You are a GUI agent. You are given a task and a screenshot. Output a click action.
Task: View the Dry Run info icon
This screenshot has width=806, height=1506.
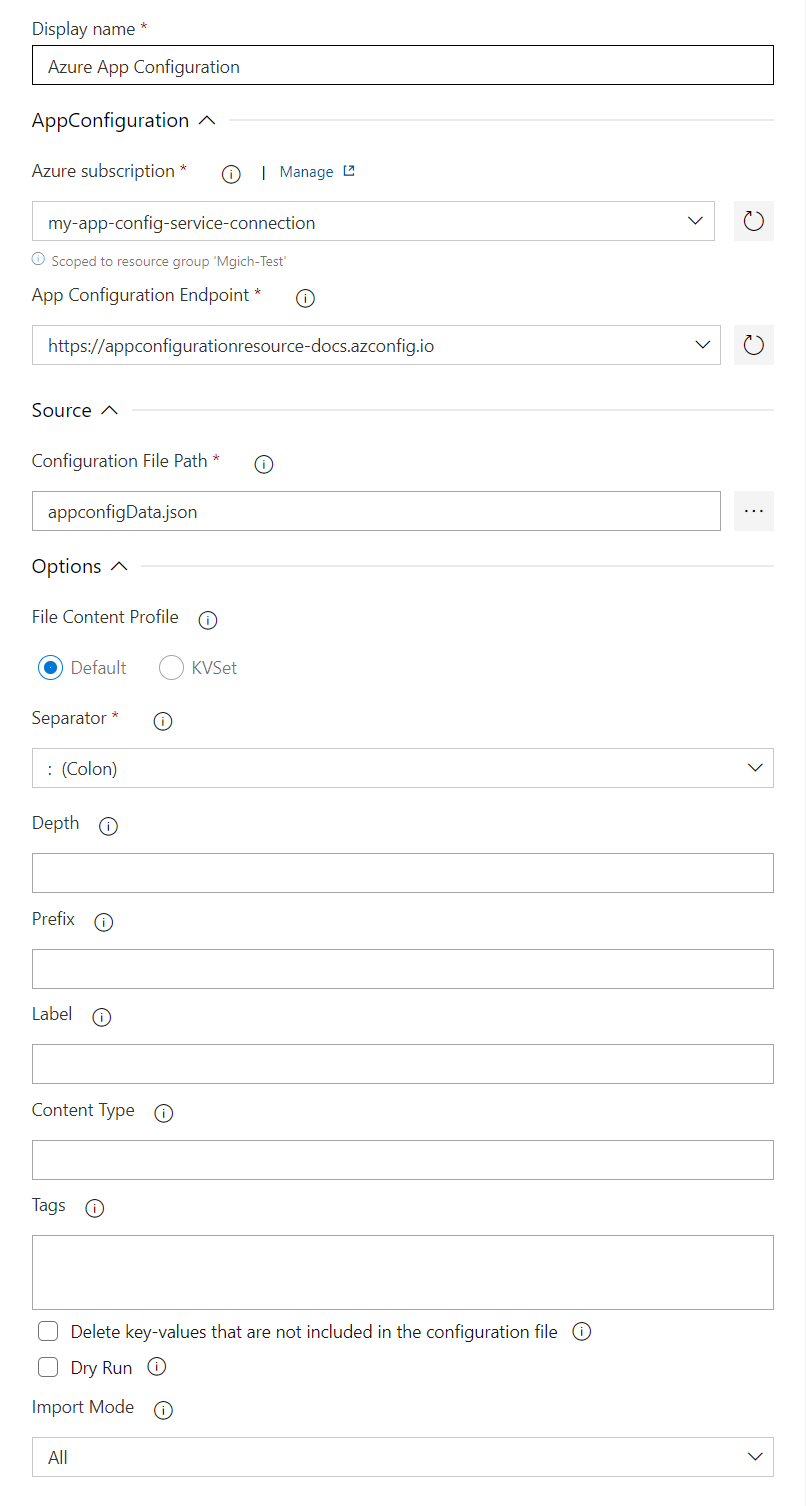point(156,1367)
